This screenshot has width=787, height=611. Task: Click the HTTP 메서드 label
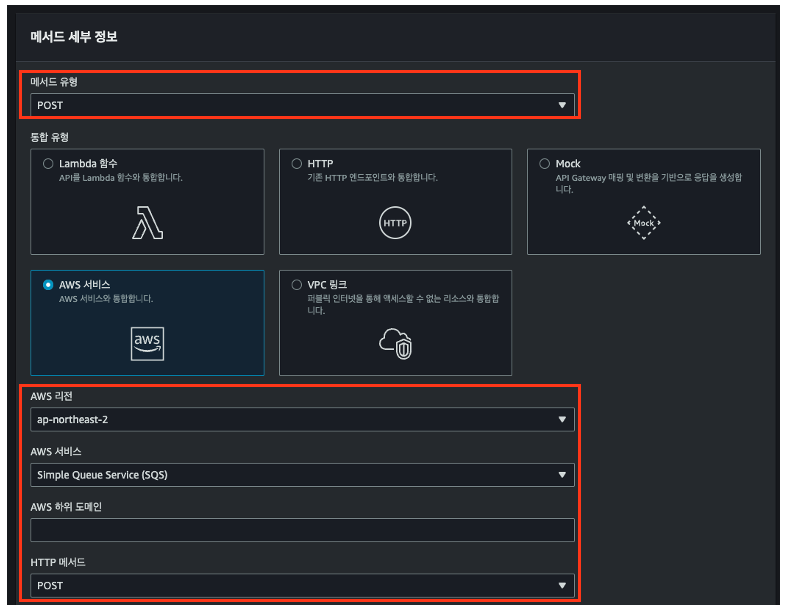click(x=58, y=562)
